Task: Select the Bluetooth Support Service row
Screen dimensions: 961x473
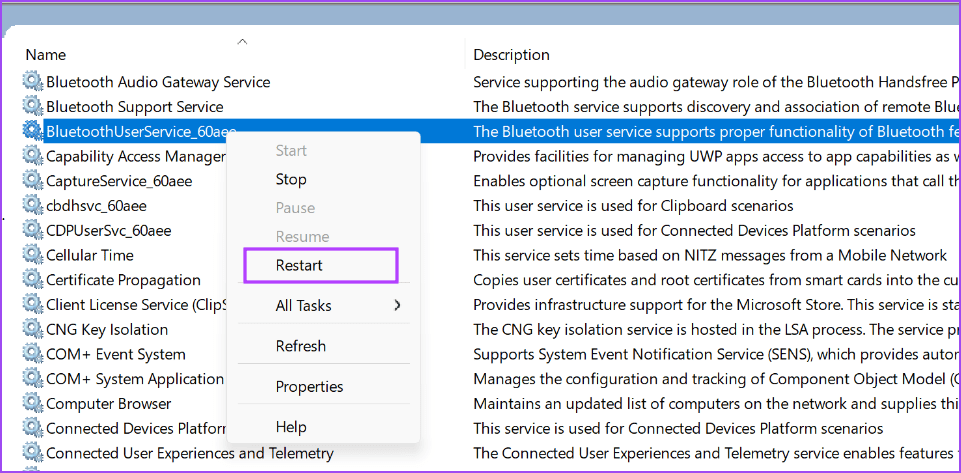Action: coord(135,107)
